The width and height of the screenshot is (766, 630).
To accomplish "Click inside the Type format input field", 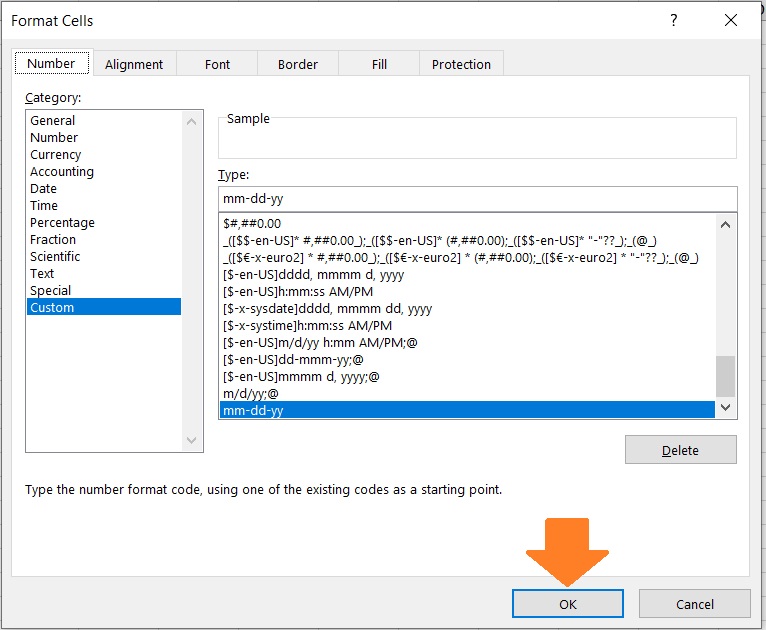I will [476, 198].
